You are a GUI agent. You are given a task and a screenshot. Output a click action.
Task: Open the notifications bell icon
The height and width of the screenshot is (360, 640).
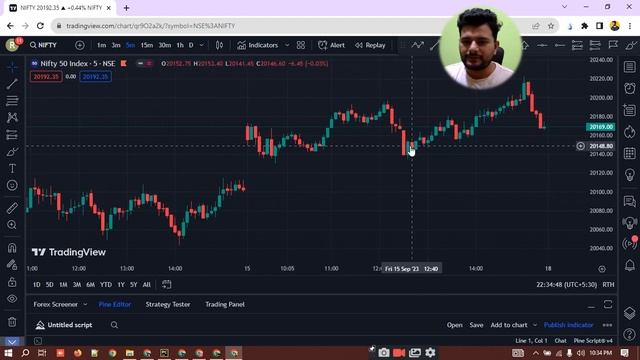[630, 265]
